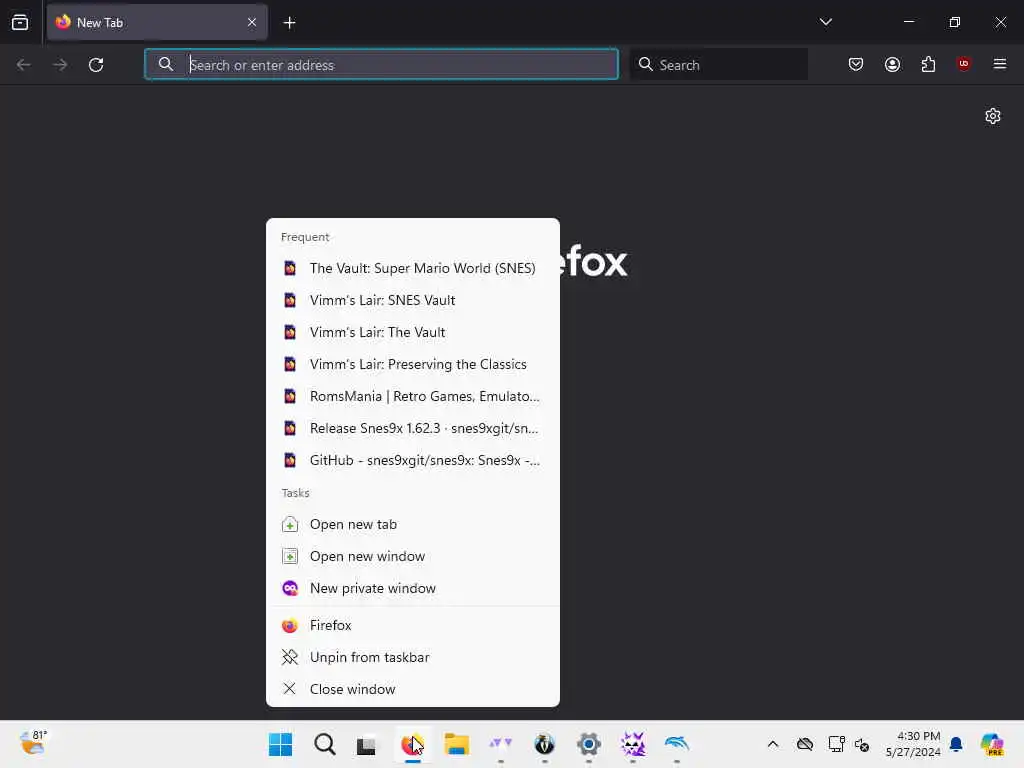Viewport: 1024px width, 768px height.
Task: Open the muted volume tray icon
Action: (862, 744)
